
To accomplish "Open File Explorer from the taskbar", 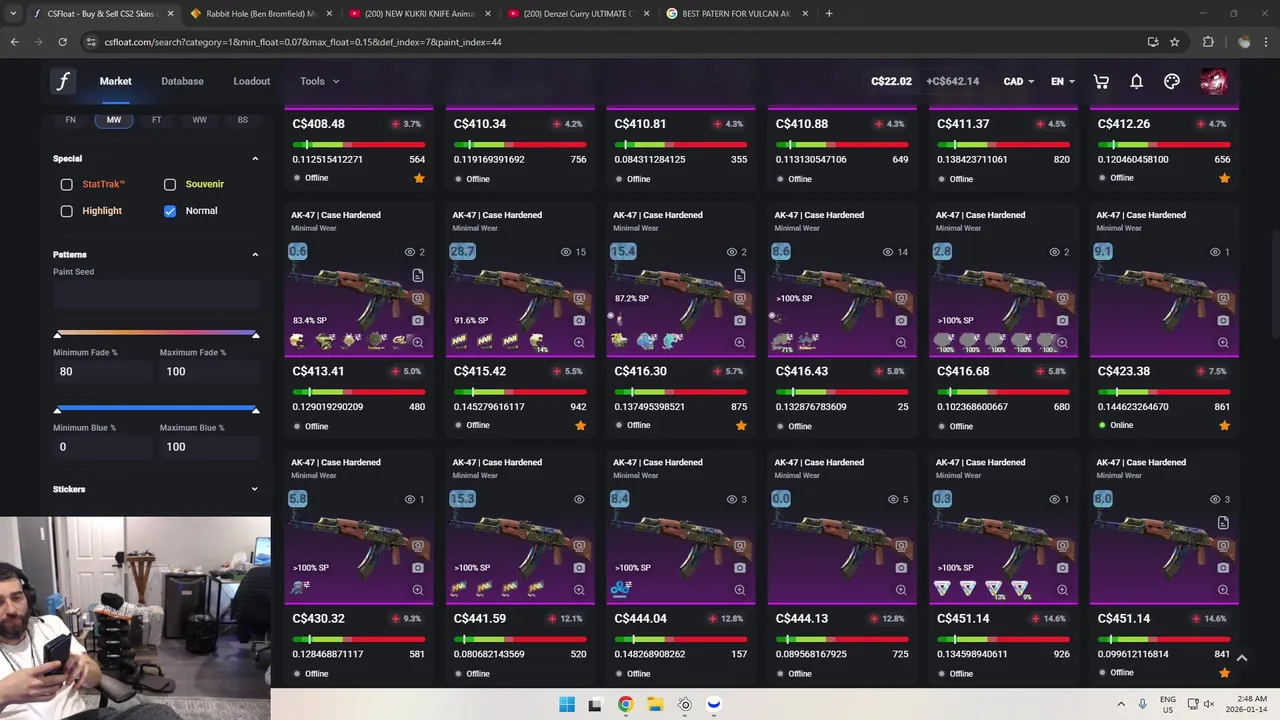I will (654, 704).
